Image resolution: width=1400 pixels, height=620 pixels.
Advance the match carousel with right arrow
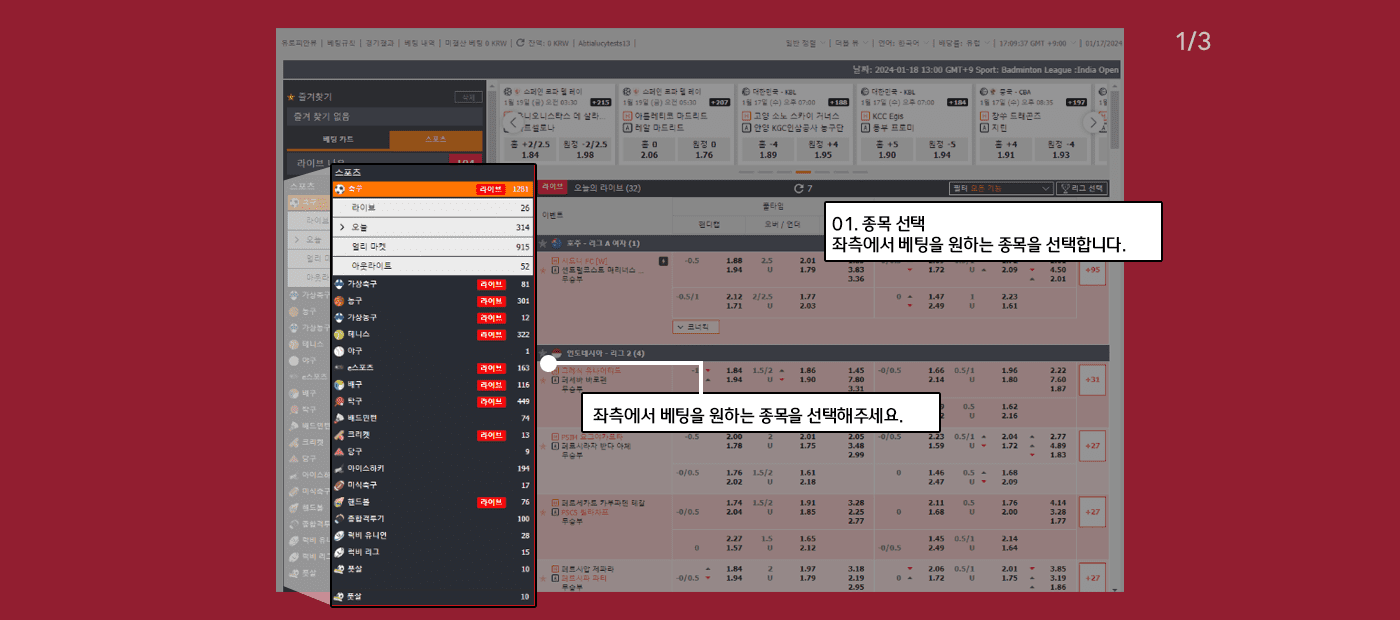tap(1091, 122)
